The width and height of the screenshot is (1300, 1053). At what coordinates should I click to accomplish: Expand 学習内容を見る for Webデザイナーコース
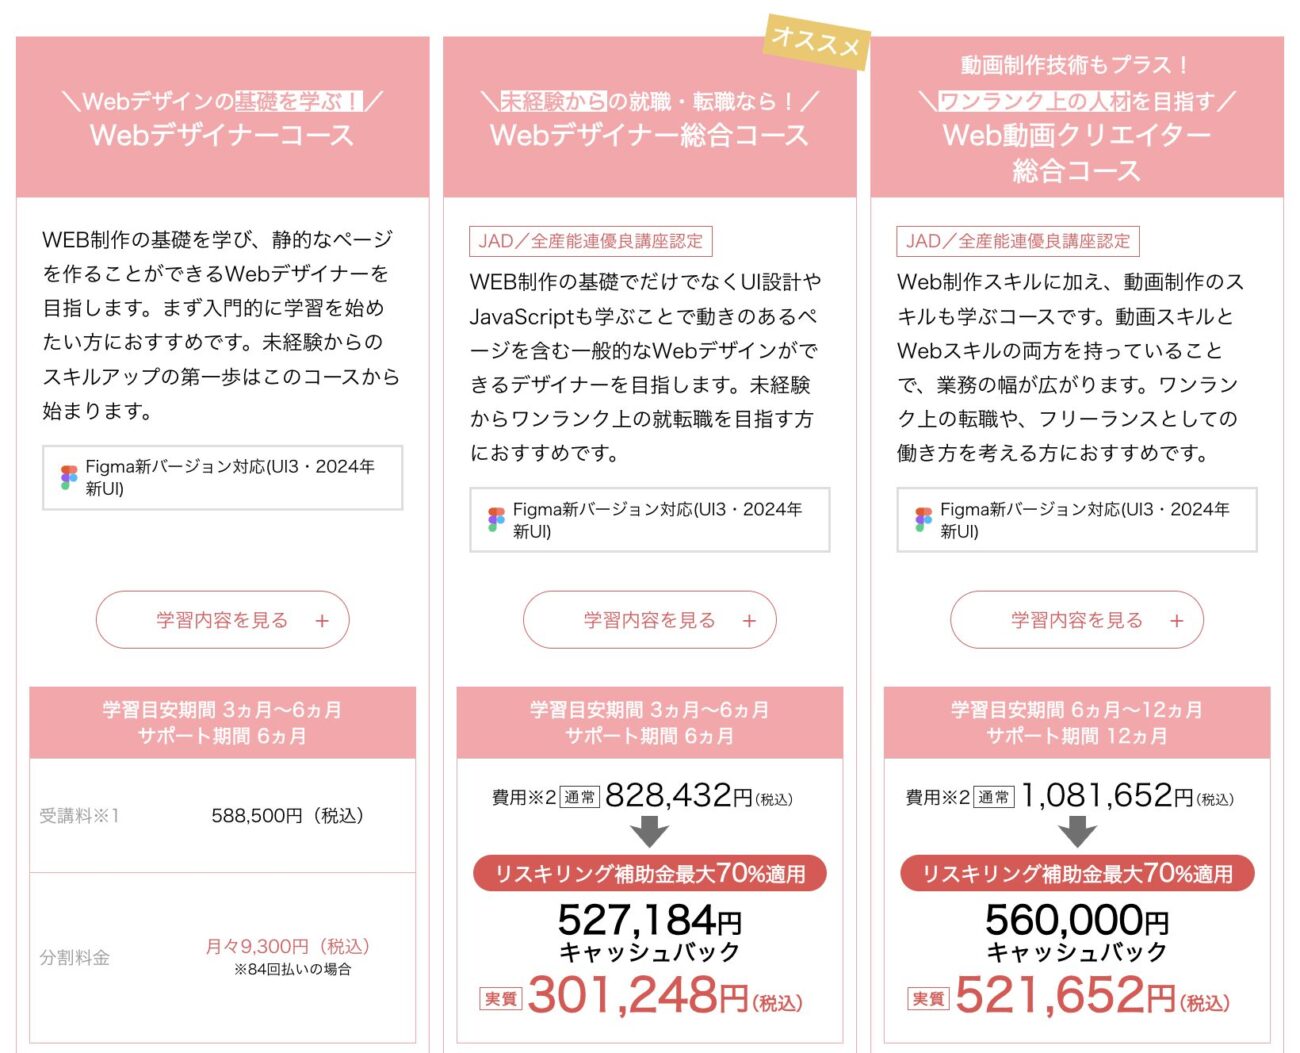click(x=222, y=620)
